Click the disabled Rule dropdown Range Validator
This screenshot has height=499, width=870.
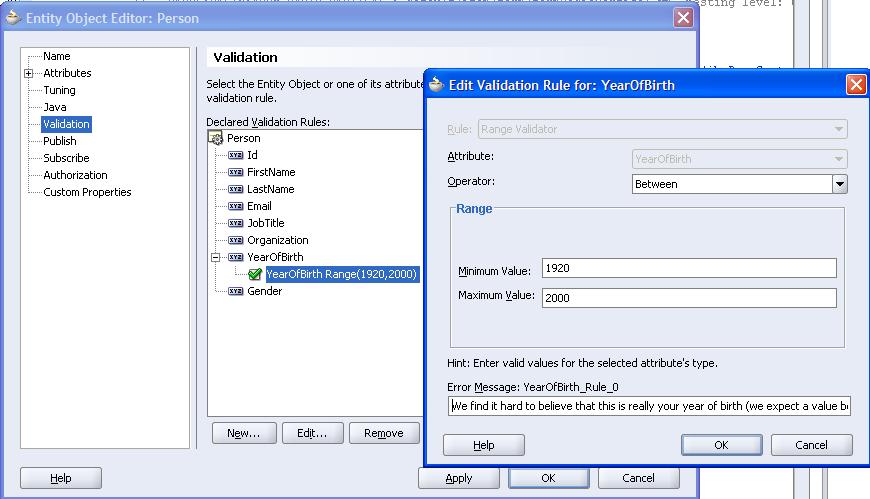662,129
